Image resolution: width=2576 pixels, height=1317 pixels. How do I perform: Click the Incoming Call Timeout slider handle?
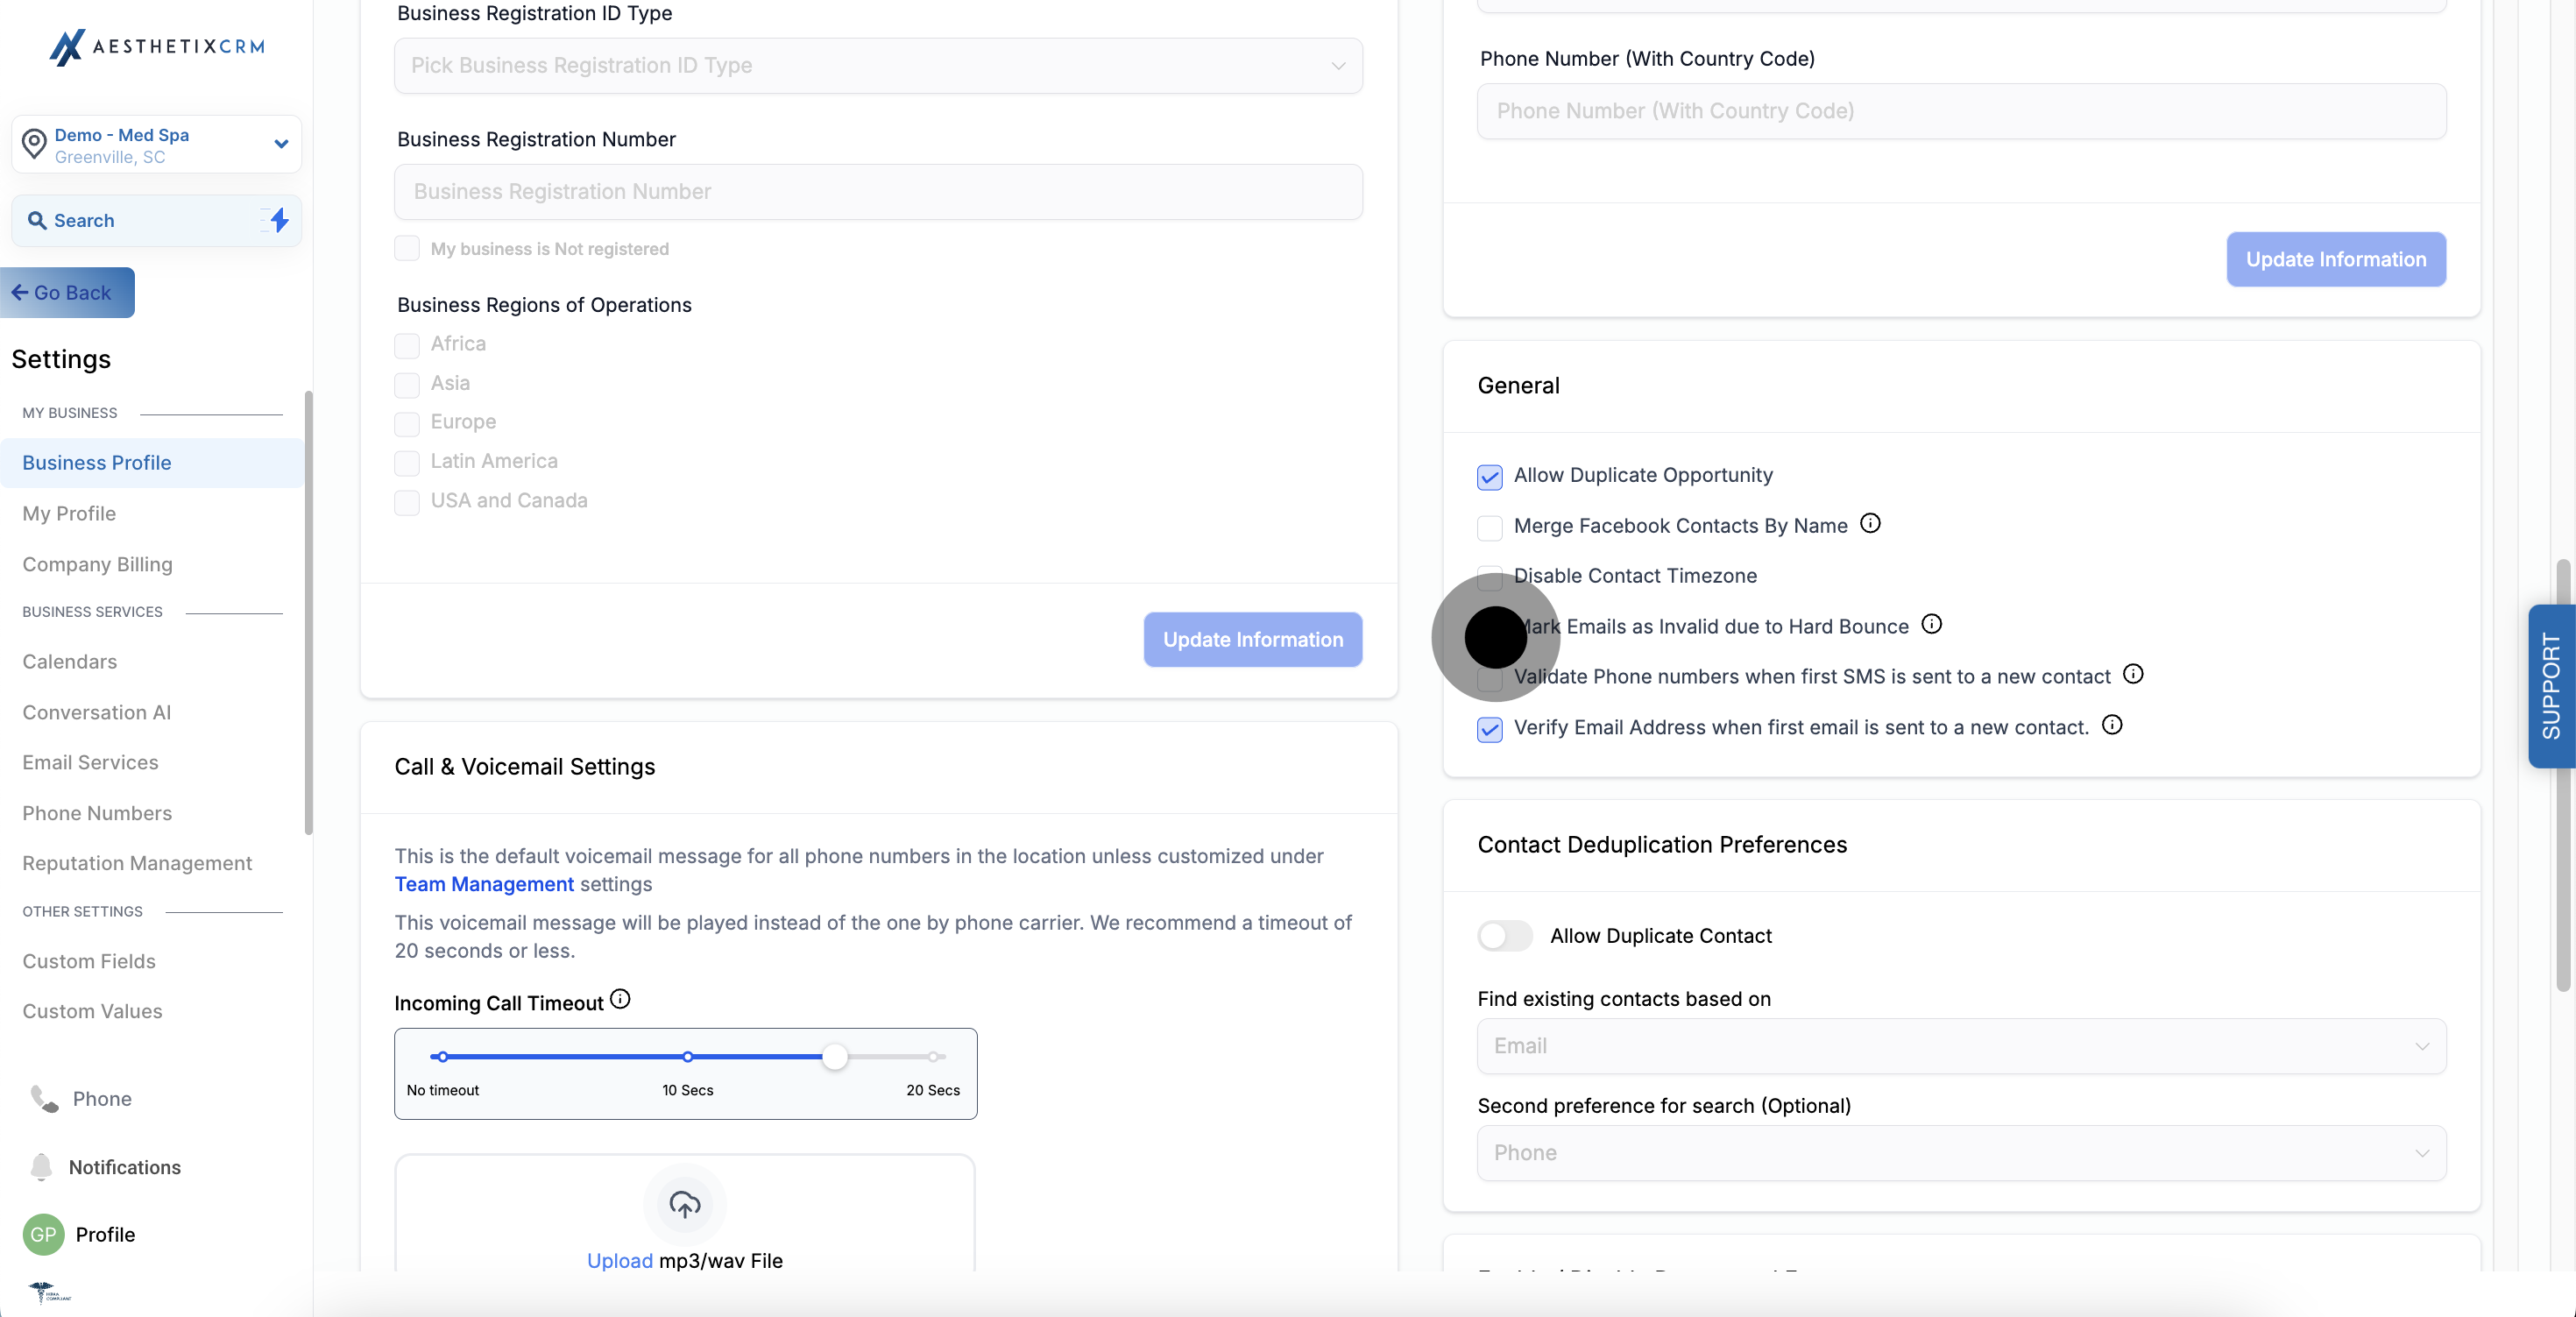tap(835, 1057)
